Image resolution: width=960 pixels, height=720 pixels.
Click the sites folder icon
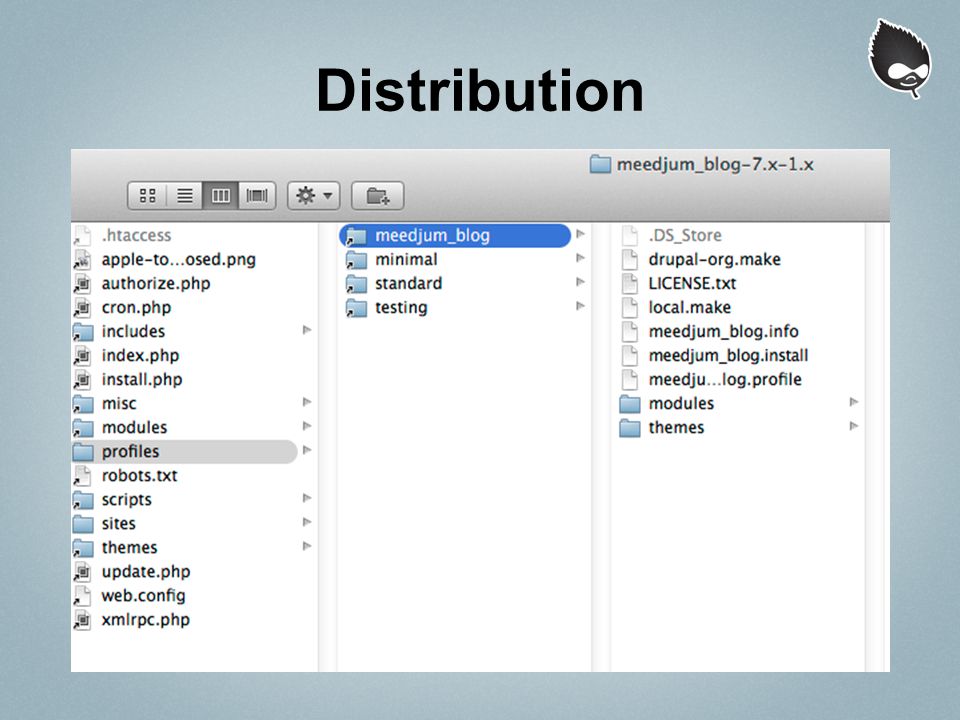pos(83,524)
